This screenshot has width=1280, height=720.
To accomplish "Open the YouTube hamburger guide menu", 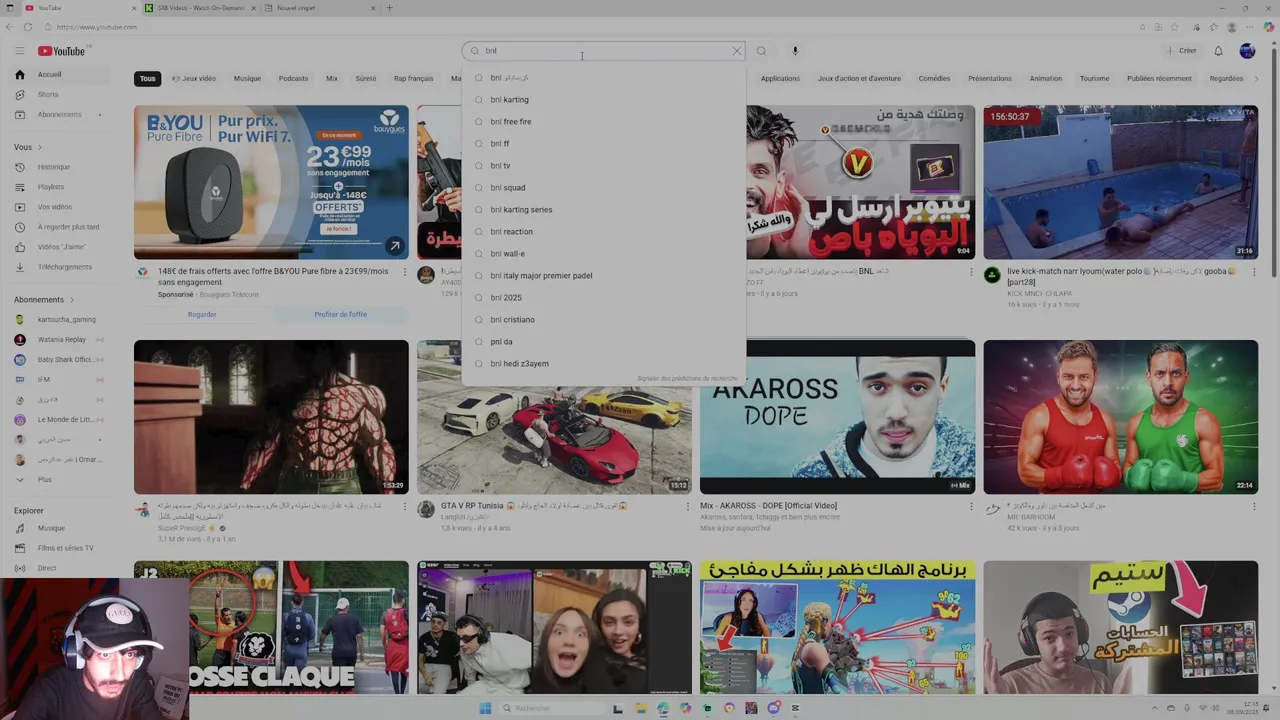I will pos(19,51).
